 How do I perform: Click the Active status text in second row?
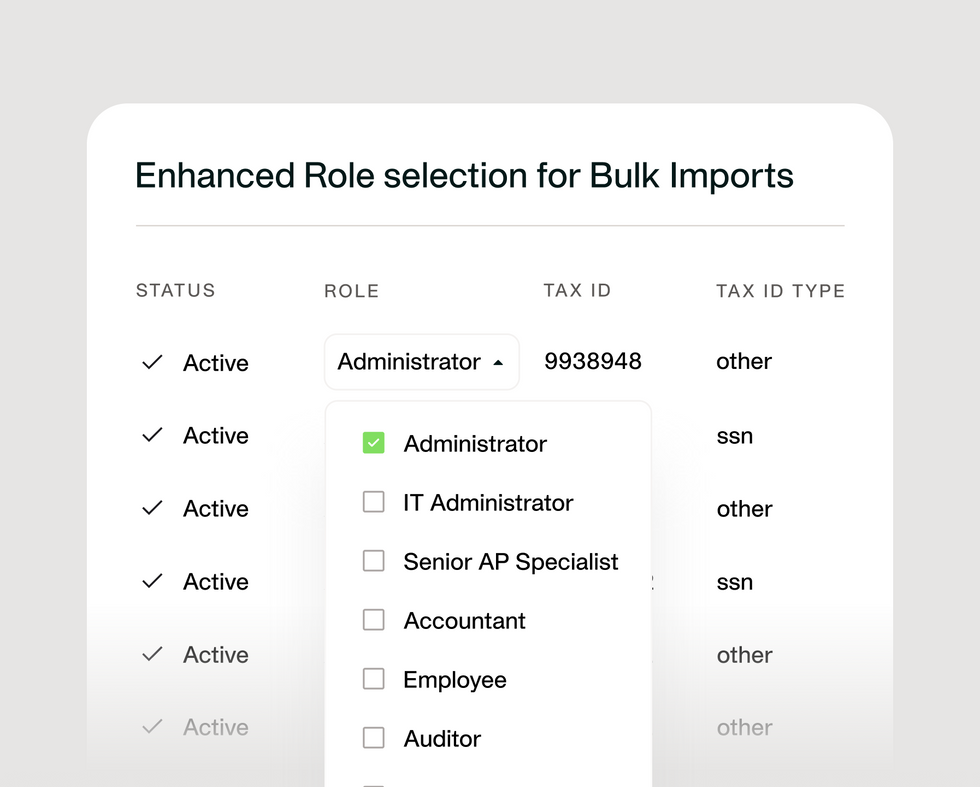[216, 436]
